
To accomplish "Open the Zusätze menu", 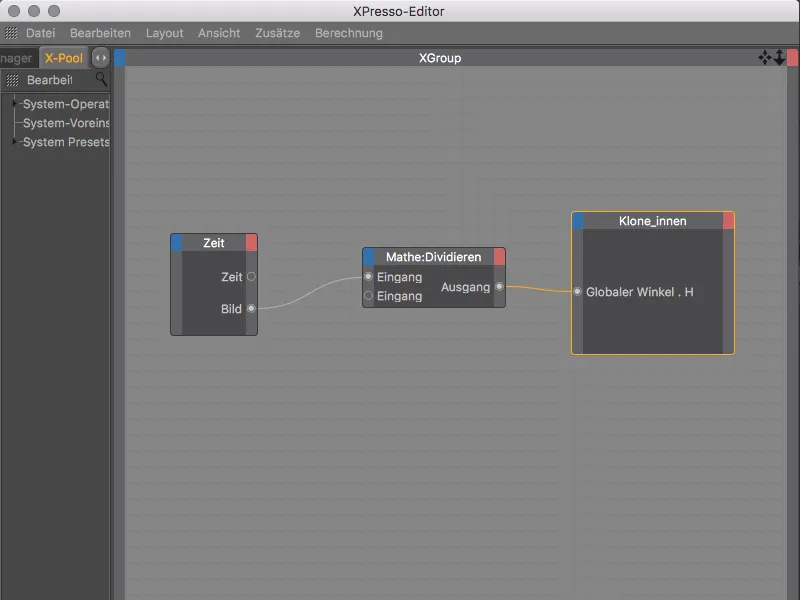I will pyautogui.click(x=278, y=33).
